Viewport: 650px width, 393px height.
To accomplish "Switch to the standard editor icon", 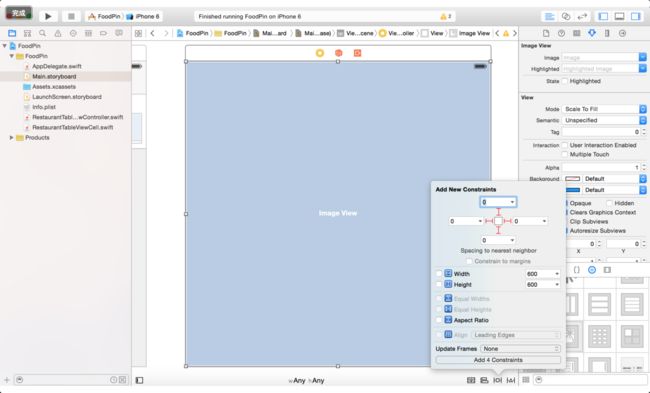I will pos(550,17).
